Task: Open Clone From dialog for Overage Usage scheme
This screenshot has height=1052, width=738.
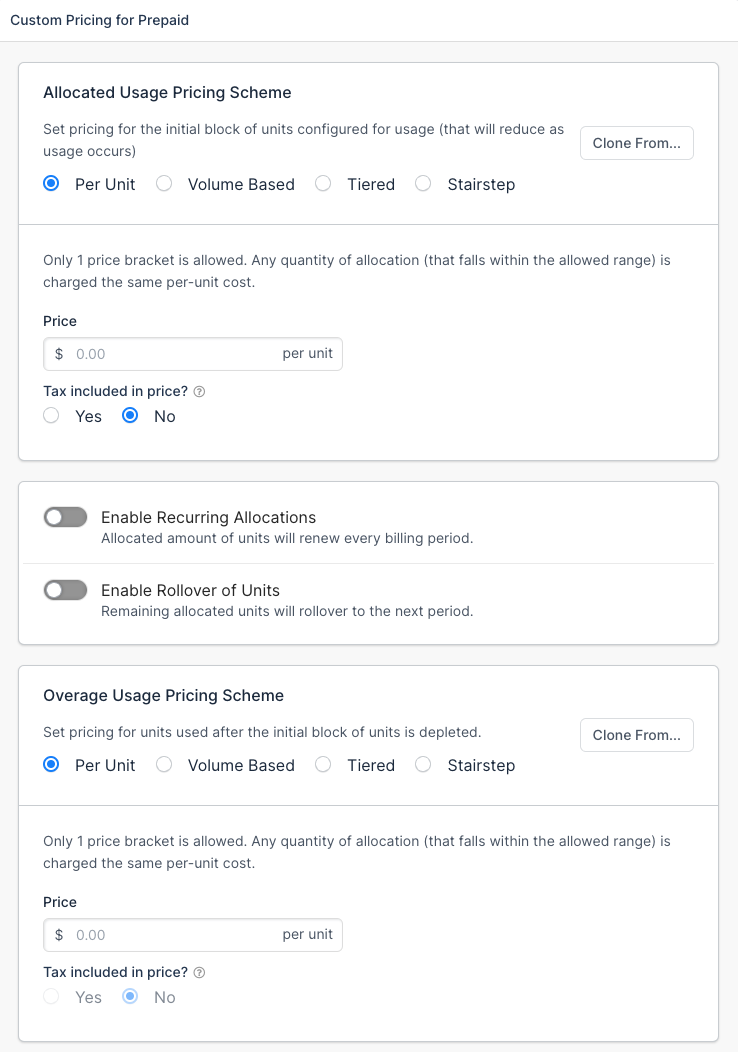Action: 636,734
